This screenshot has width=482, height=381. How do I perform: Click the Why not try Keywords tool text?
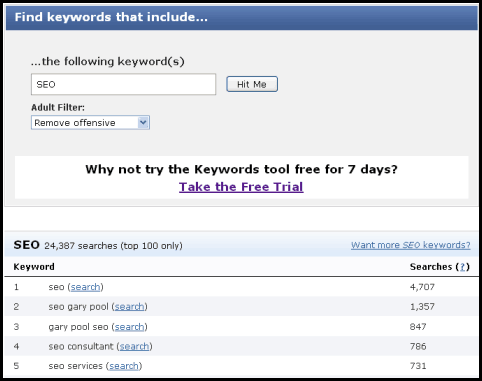(241, 170)
